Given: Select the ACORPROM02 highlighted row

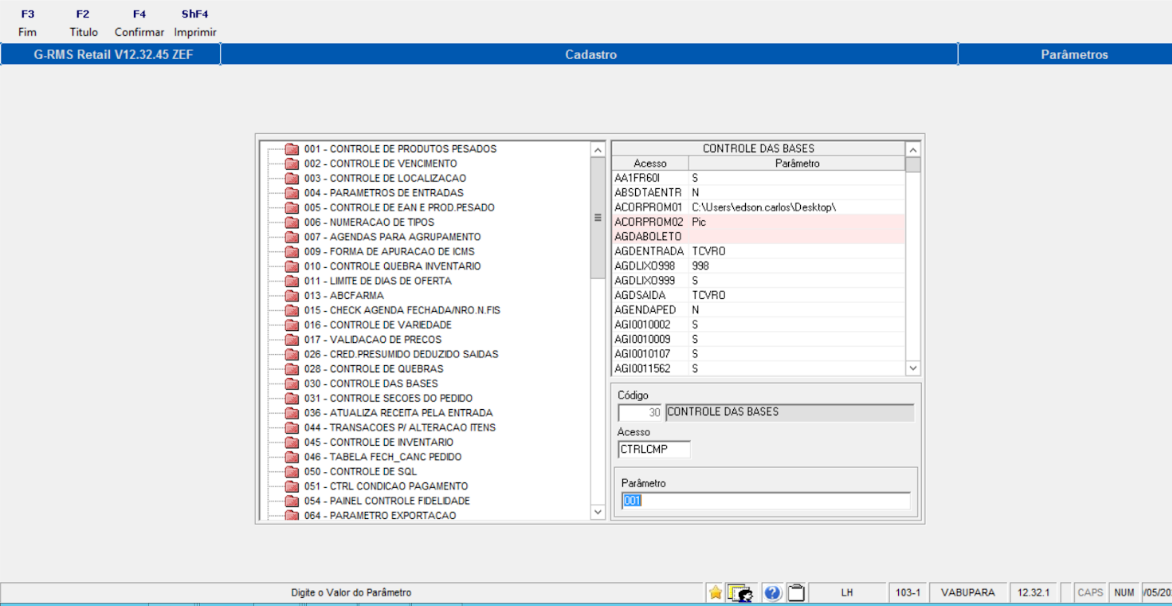Looking at the screenshot, I should pos(759,222).
